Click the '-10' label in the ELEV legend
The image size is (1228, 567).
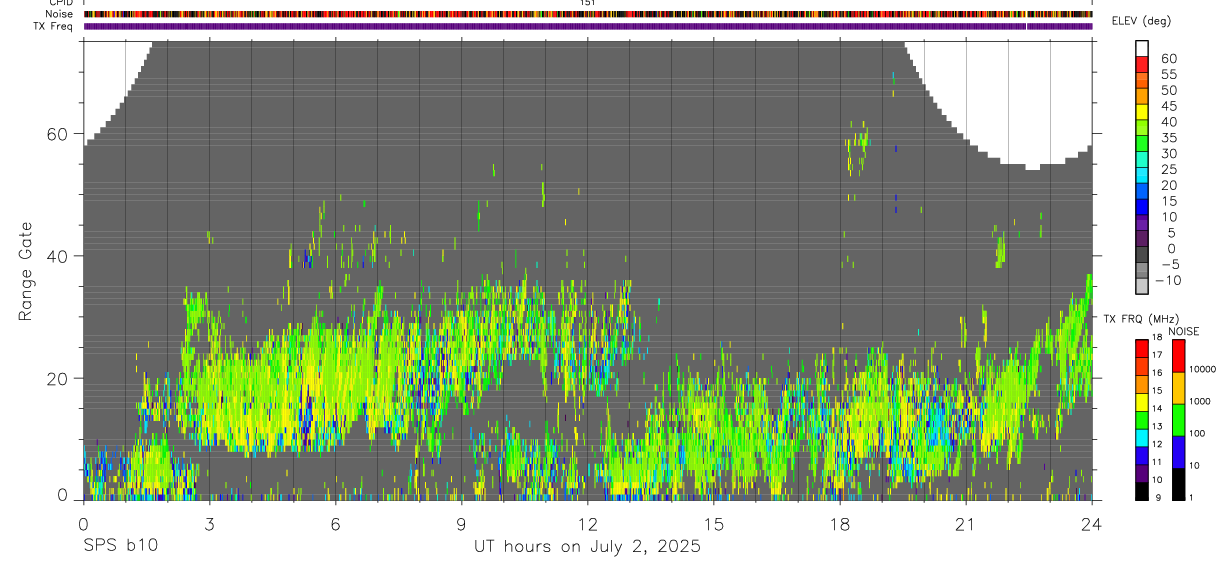(x=1166, y=280)
